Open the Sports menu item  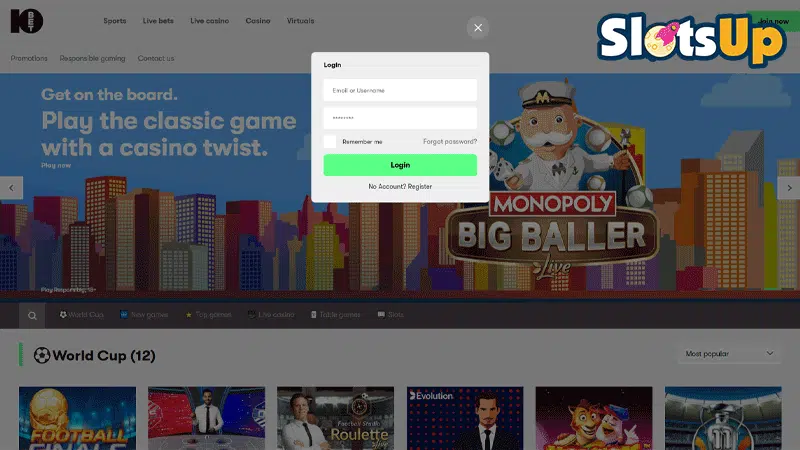(x=115, y=21)
